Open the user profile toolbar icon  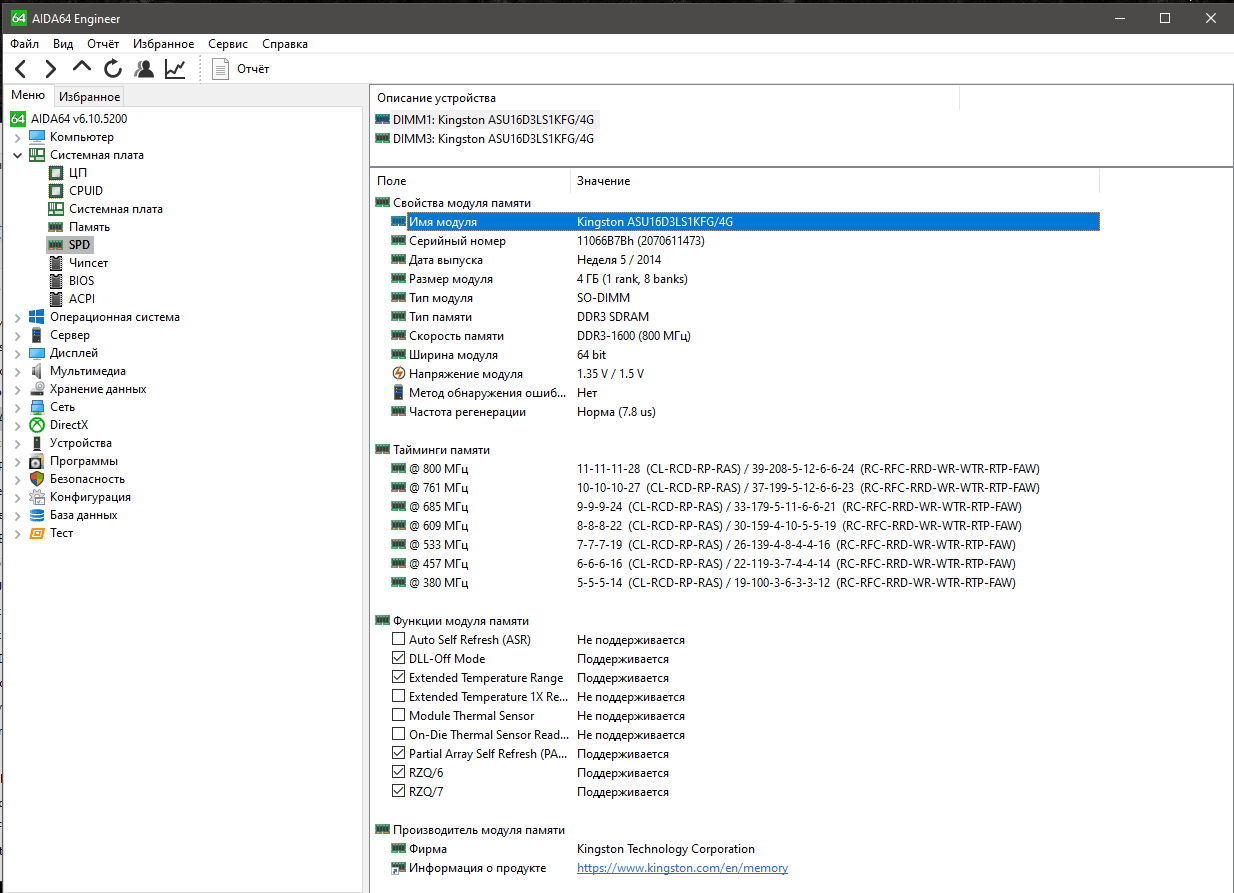(144, 69)
